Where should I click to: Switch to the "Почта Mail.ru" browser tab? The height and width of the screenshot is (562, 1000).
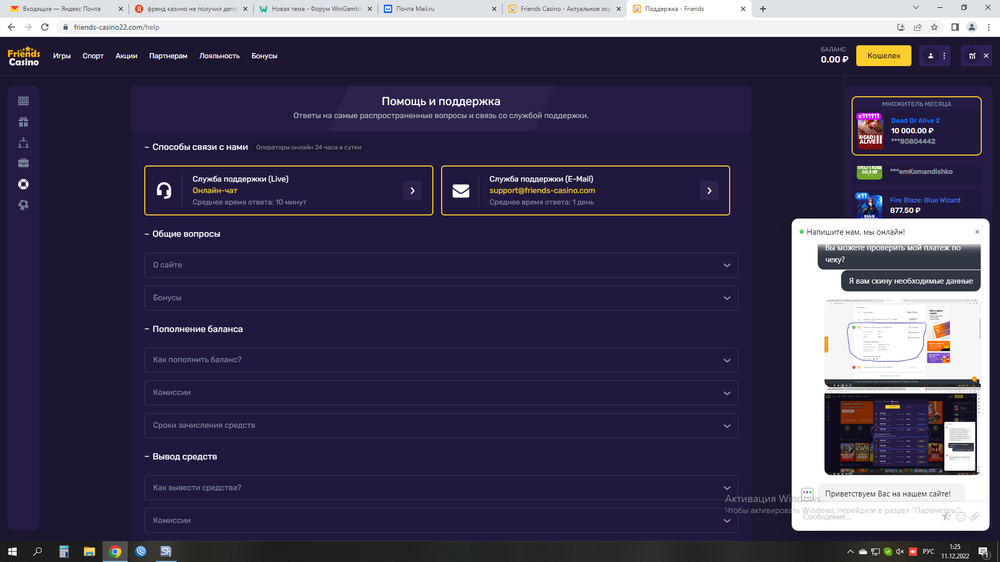pos(438,8)
